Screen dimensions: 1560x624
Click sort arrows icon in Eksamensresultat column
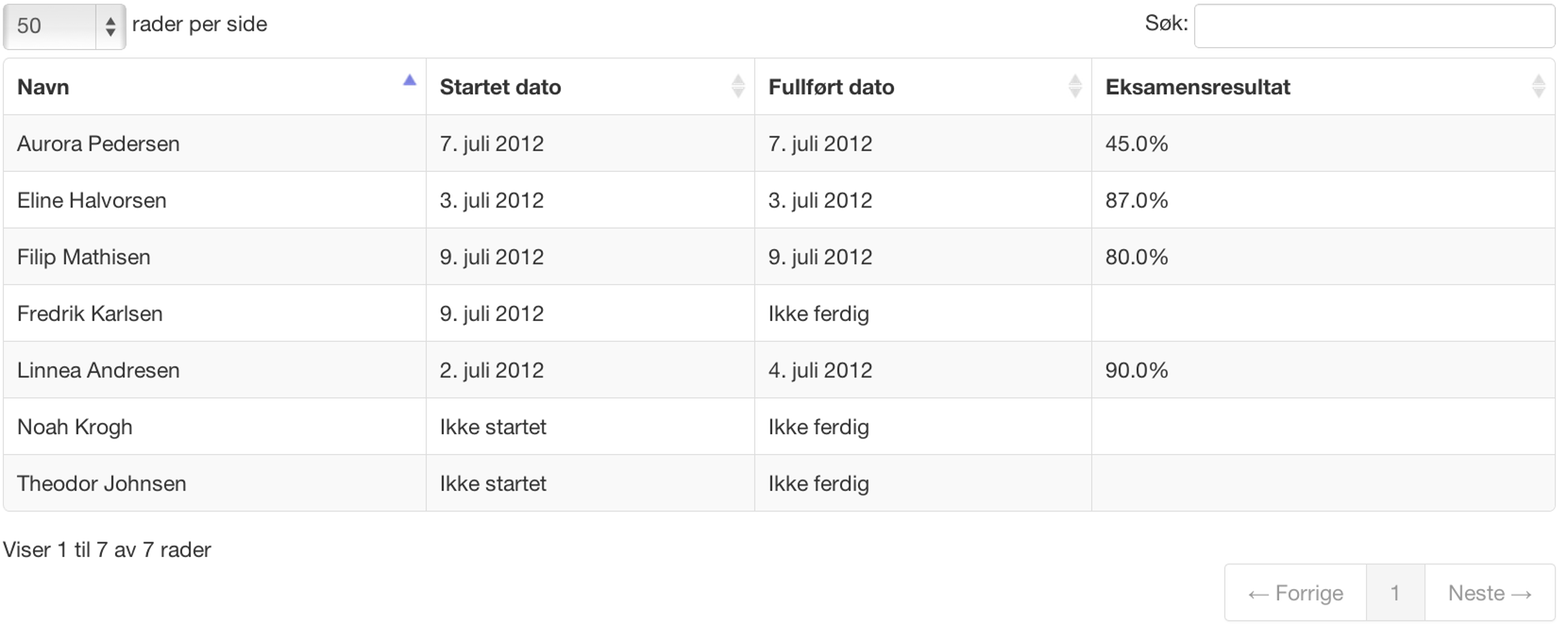[1539, 87]
